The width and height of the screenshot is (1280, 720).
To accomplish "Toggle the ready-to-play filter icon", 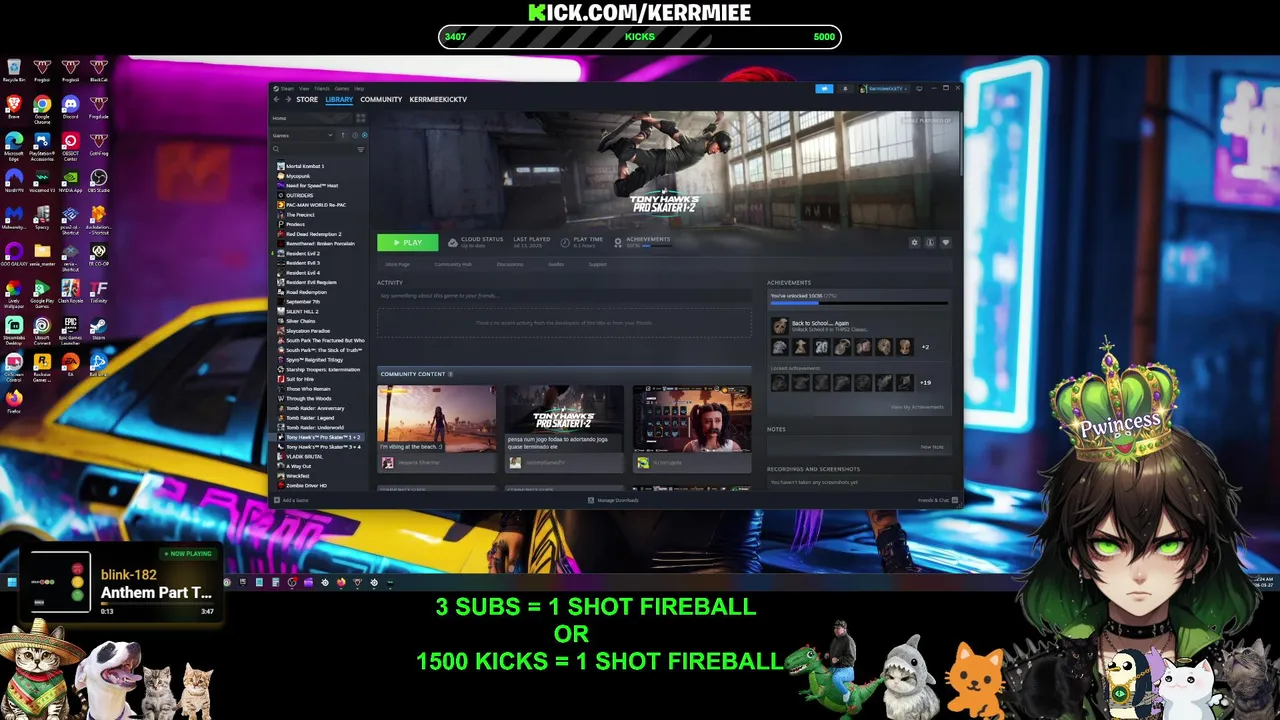I will [x=365, y=135].
